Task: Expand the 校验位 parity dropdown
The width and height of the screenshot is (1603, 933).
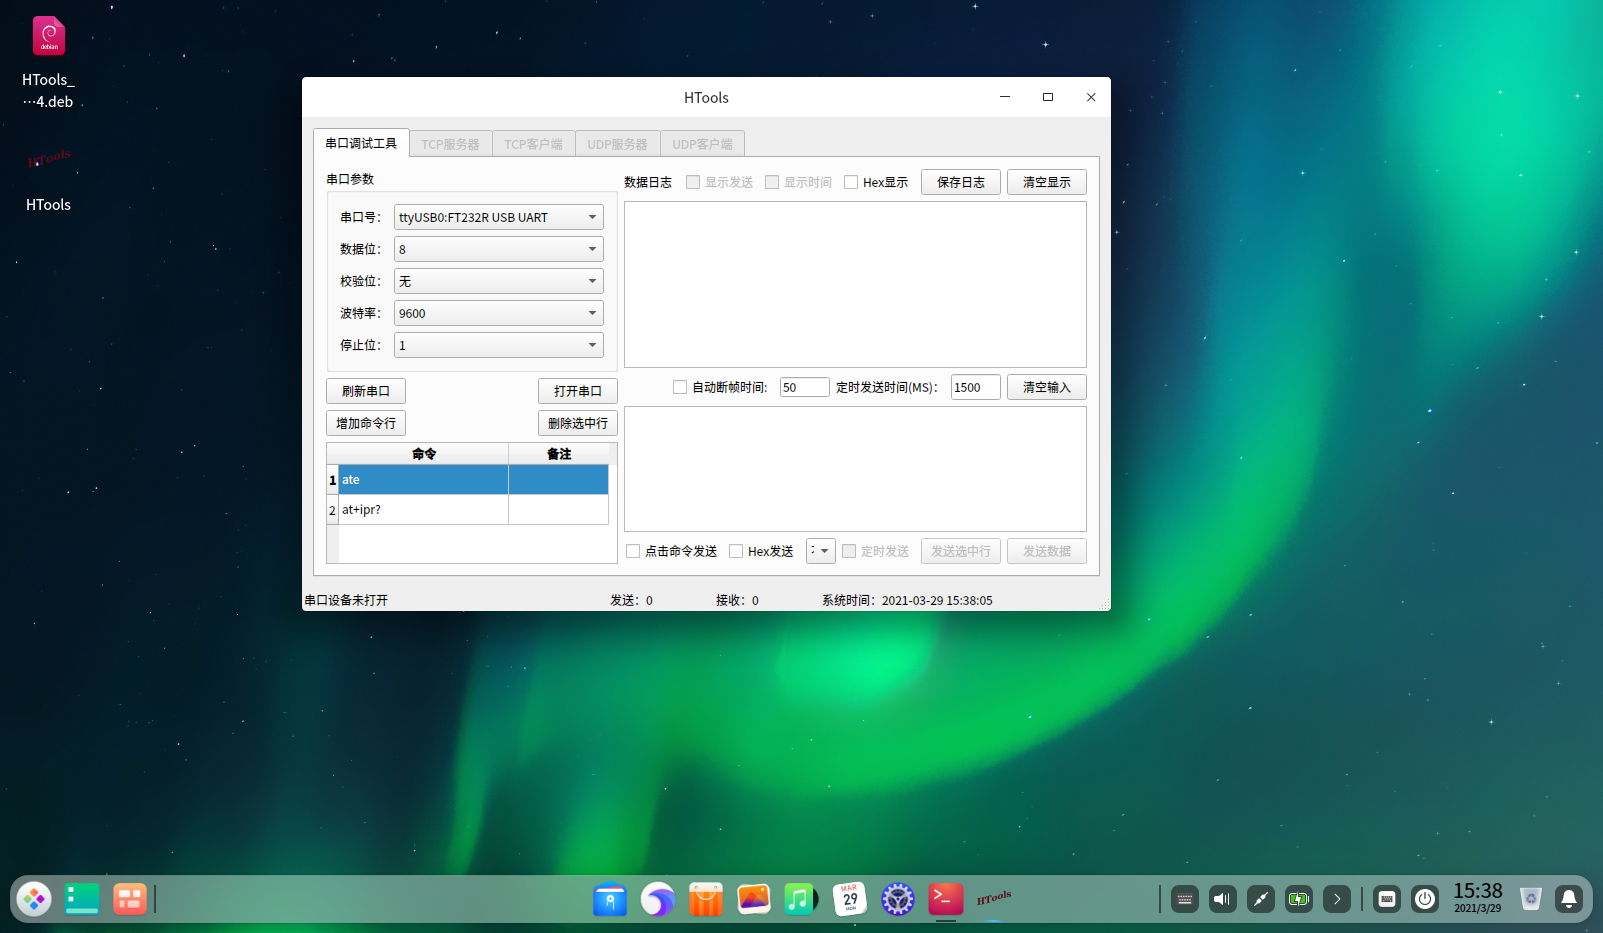Action: click(x=498, y=281)
